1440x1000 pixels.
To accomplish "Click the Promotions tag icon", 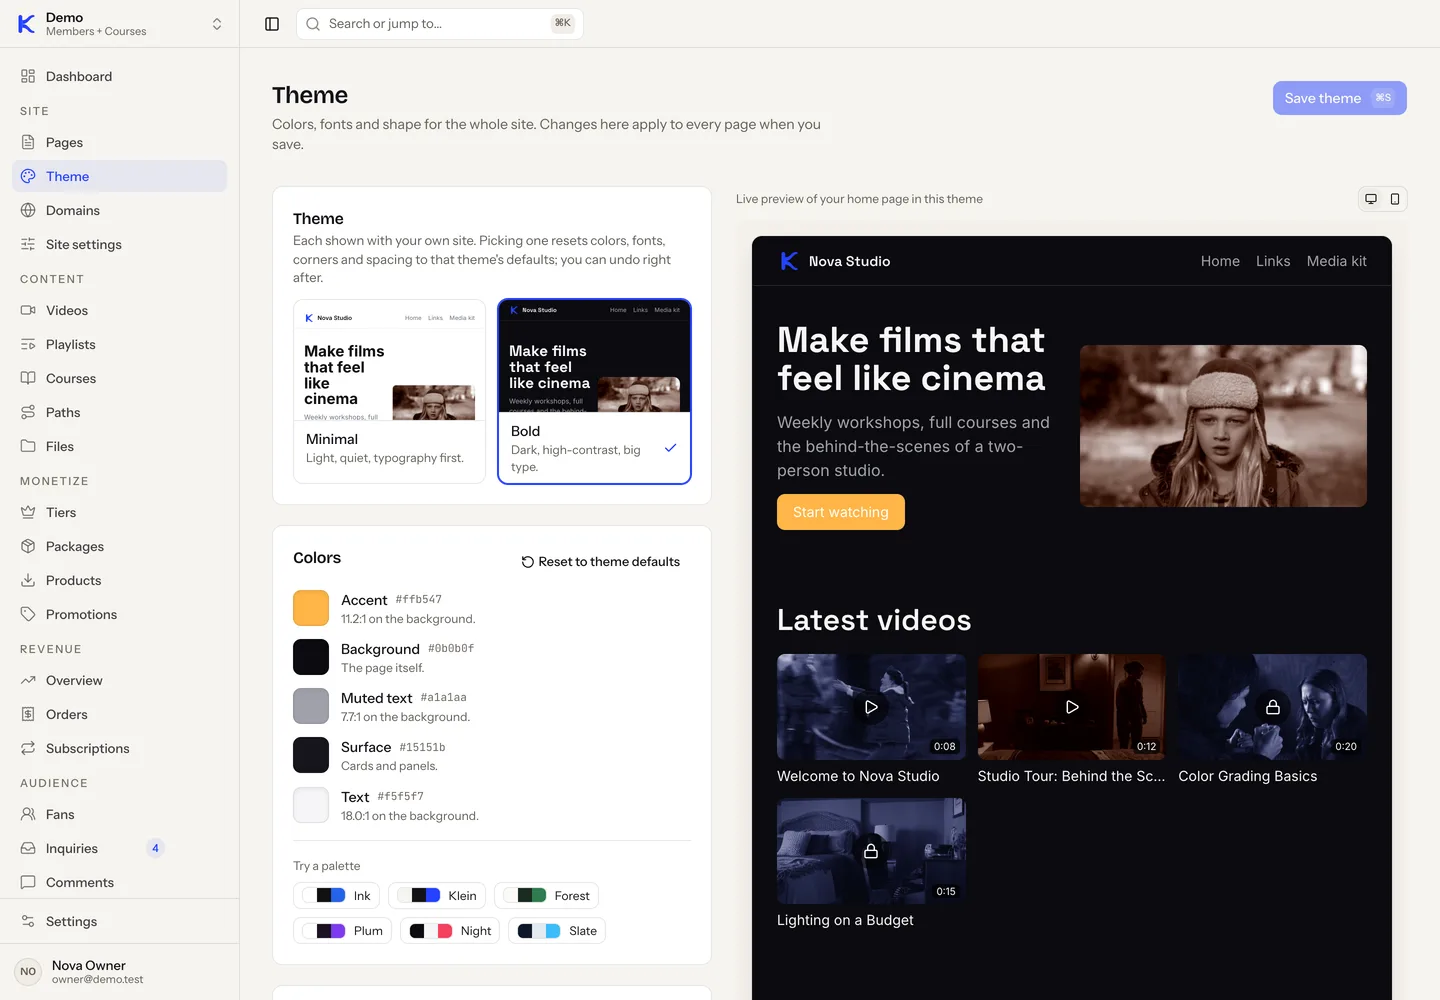I will click(28, 614).
